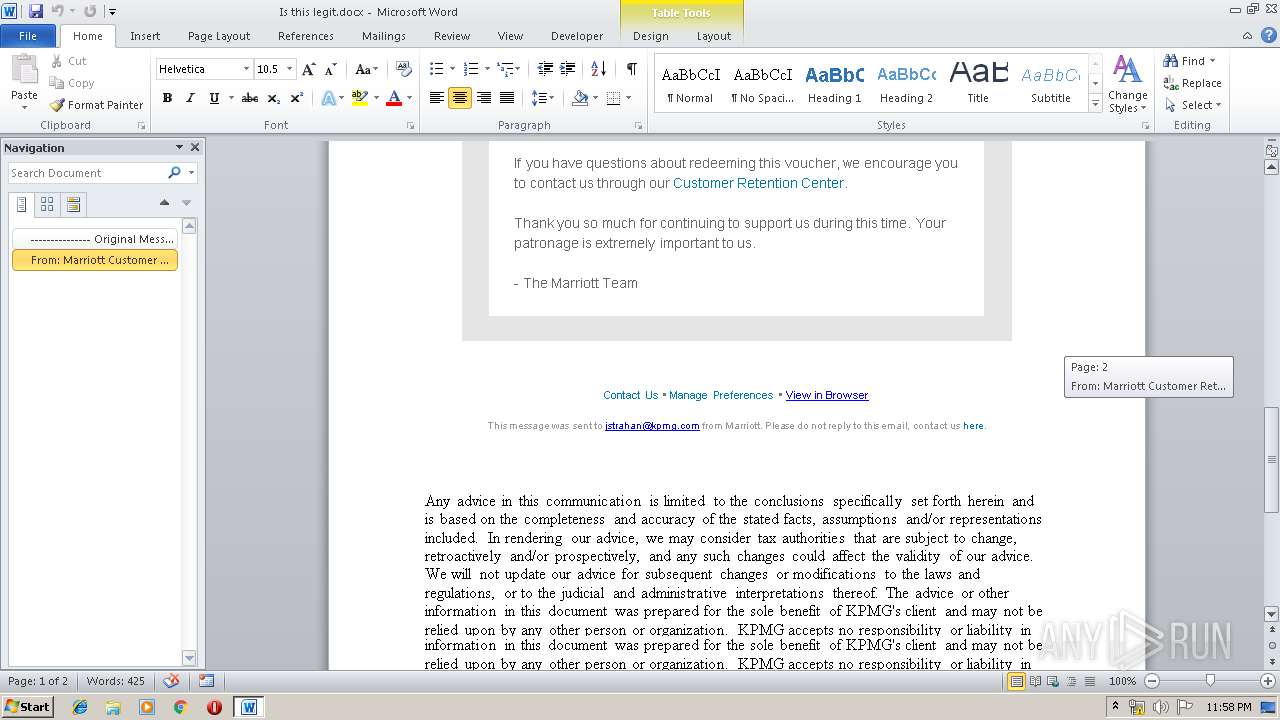The width and height of the screenshot is (1280, 720).
Task: Shrink font size icon
Action: (x=330, y=69)
